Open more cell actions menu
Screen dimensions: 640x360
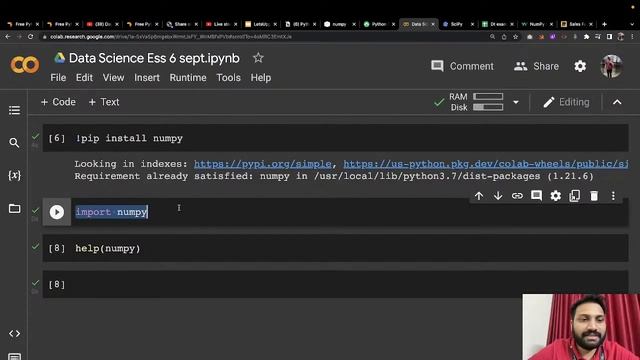[x=613, y=196]
